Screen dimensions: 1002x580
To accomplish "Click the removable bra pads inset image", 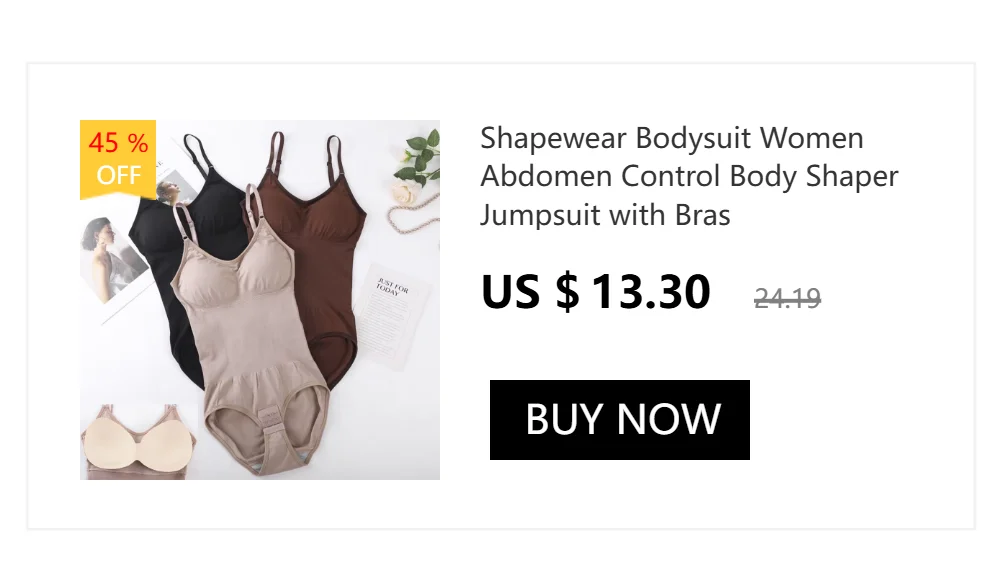I will point(138,442).
